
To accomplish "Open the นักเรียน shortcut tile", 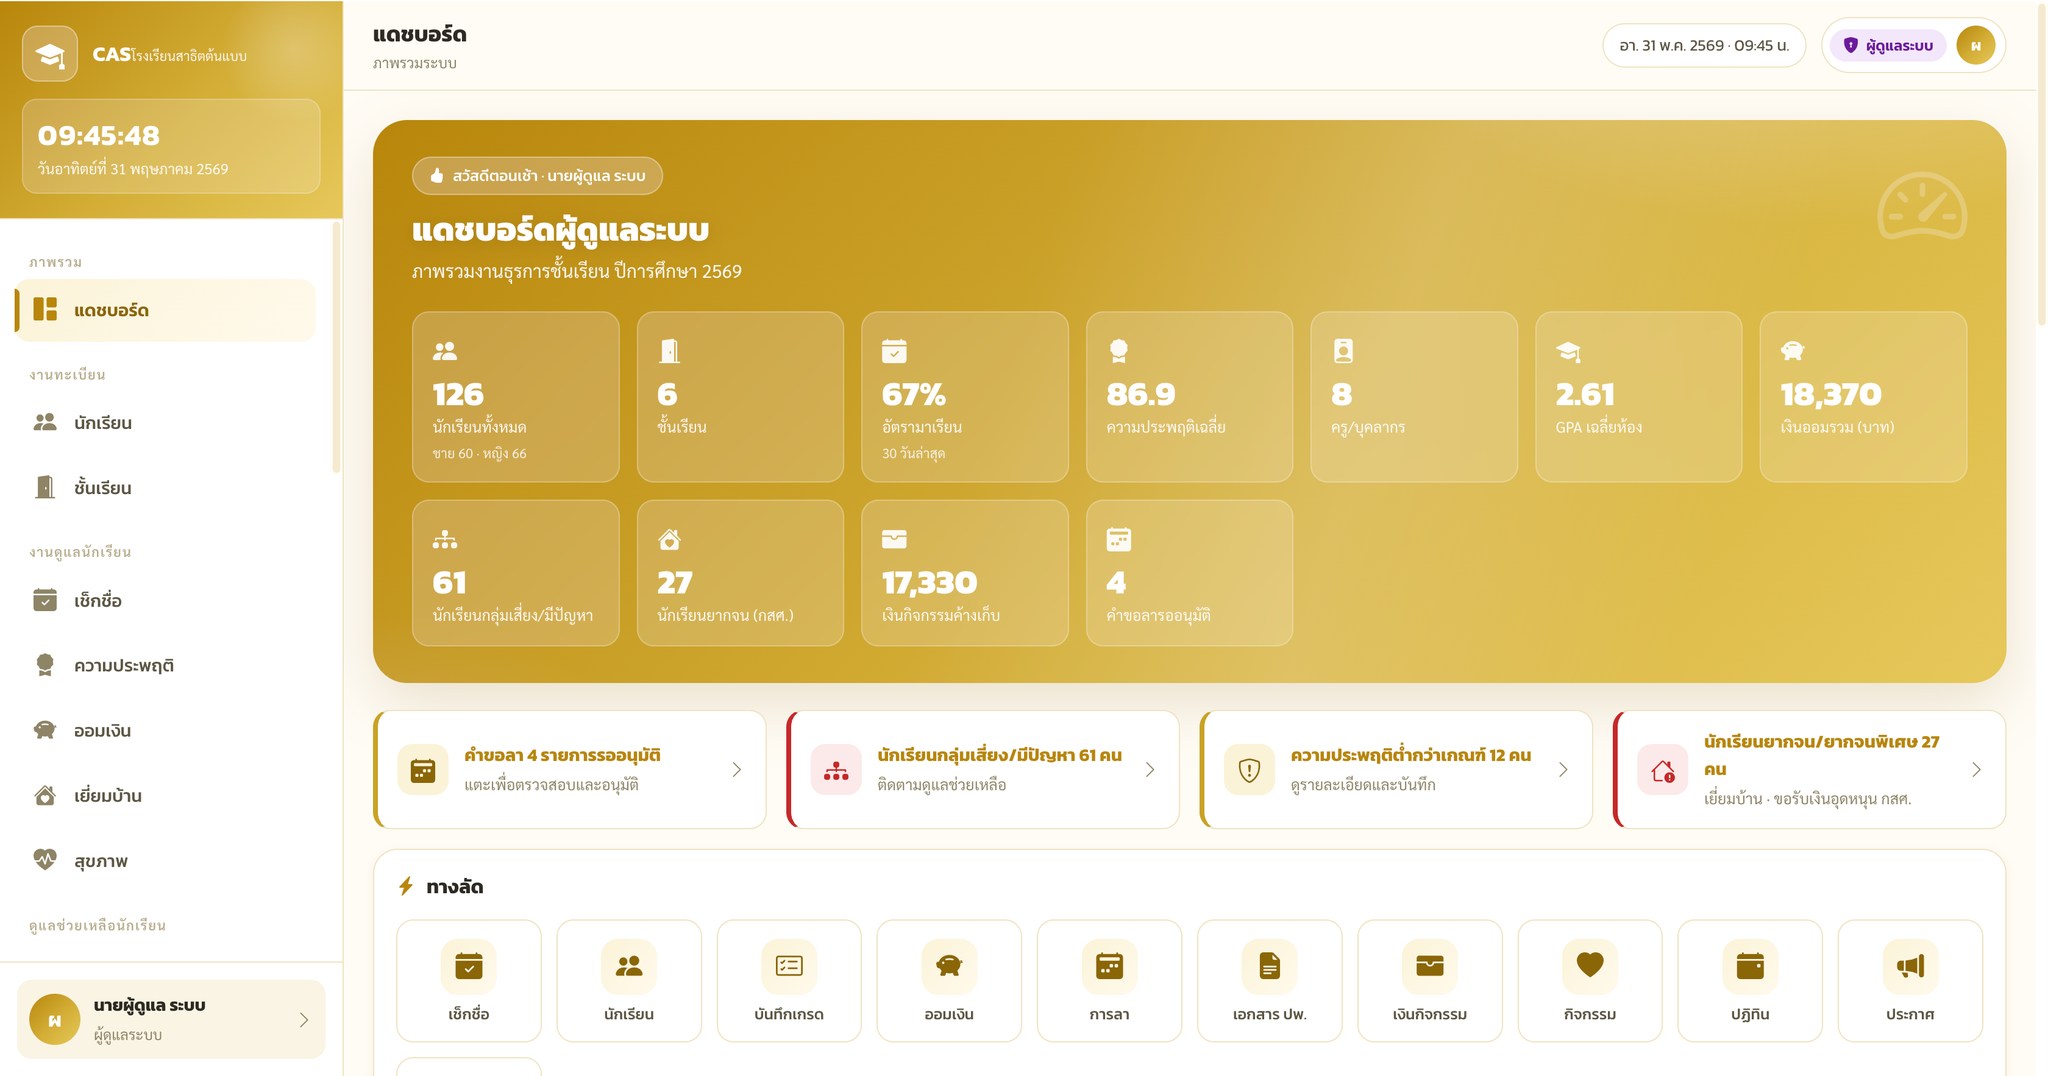I will (x=629, y=981).
